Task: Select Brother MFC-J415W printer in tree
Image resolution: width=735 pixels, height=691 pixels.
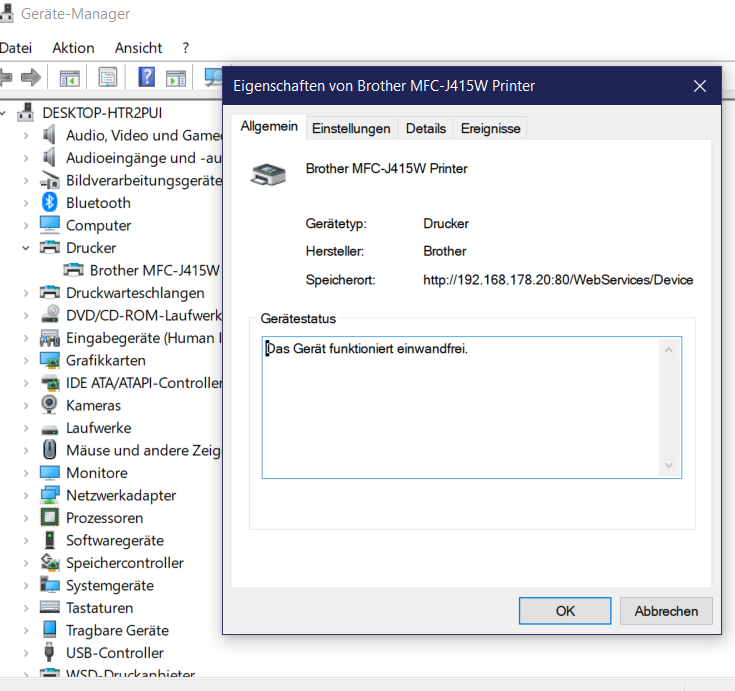Action: coord(154,270)
